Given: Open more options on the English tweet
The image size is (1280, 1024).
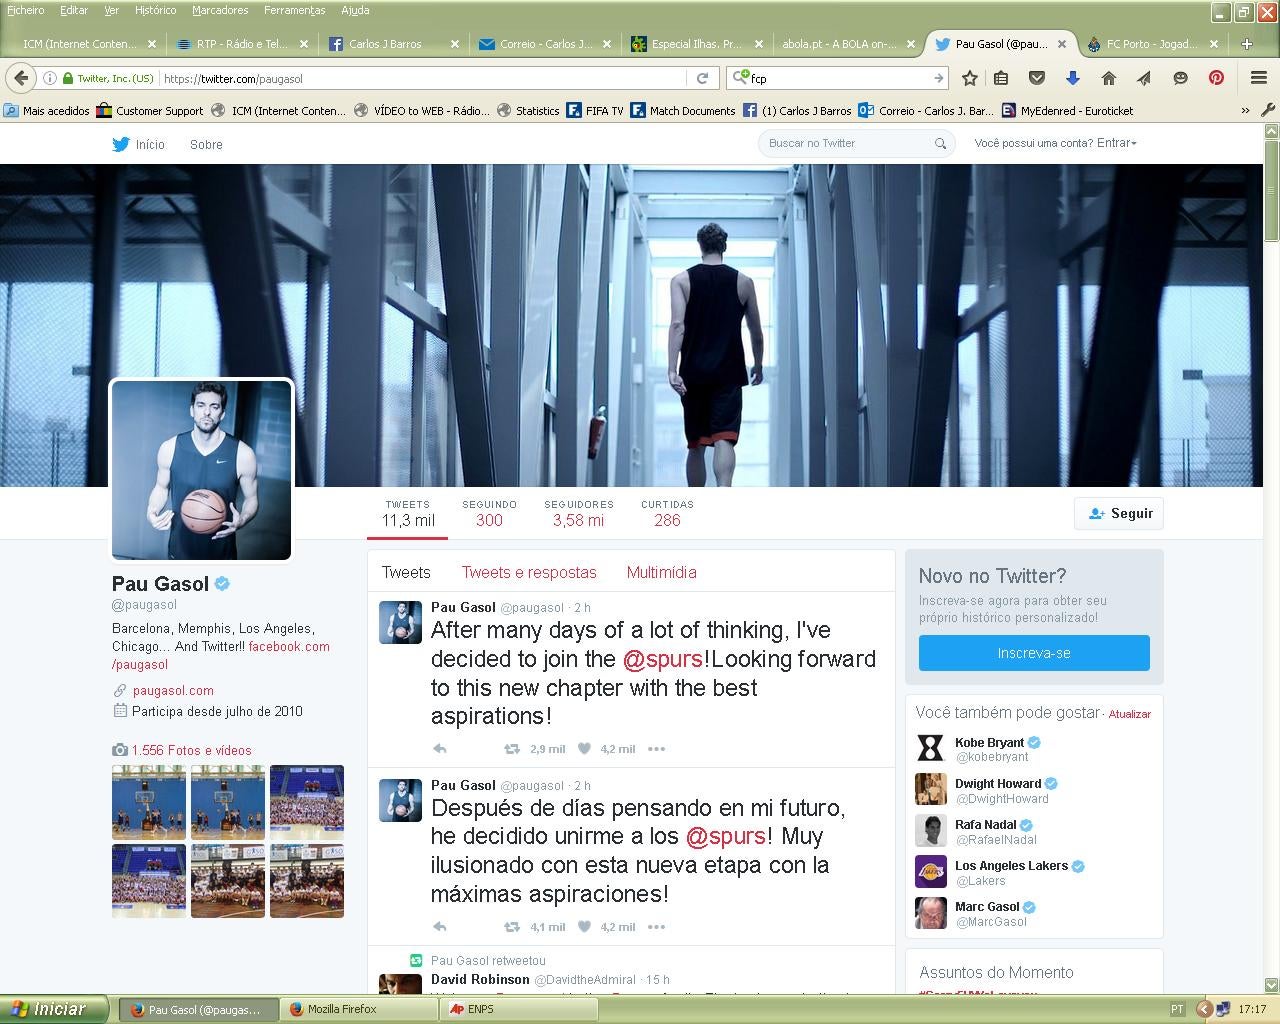Looking at the screenshot, I should [x=656, y=749].
